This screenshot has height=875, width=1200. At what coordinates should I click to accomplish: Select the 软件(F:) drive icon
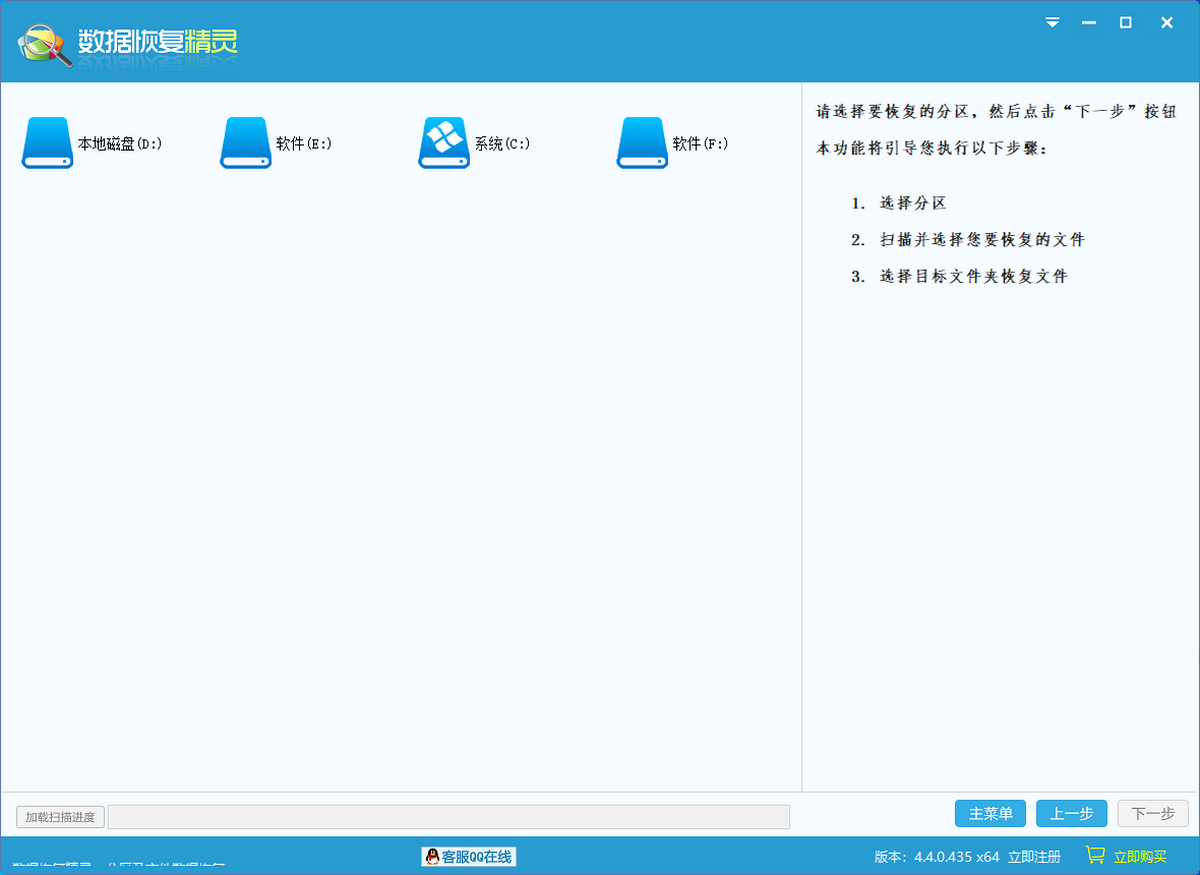point(641,143)
